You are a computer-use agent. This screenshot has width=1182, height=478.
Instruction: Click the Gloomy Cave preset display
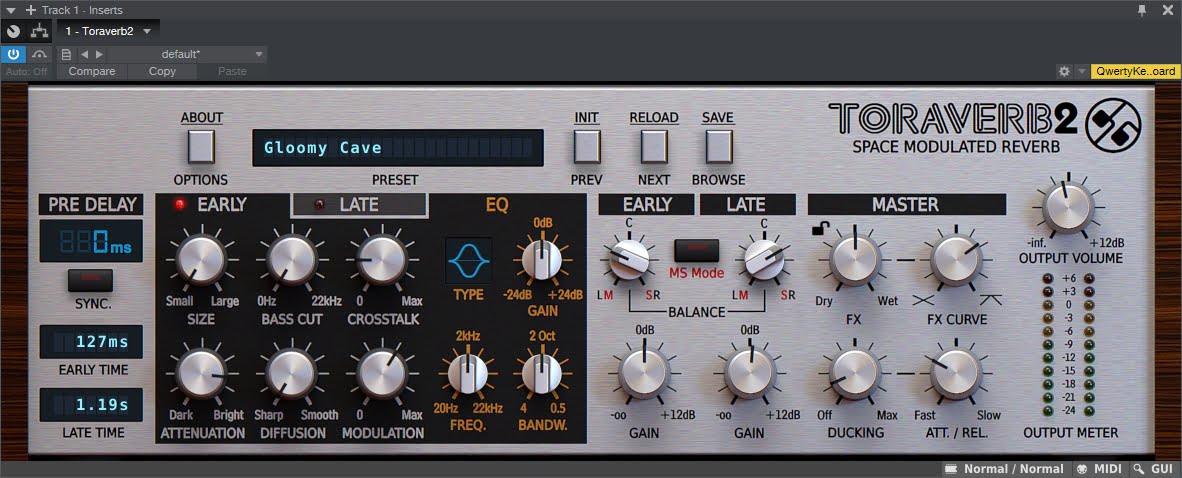click(398, 147)
